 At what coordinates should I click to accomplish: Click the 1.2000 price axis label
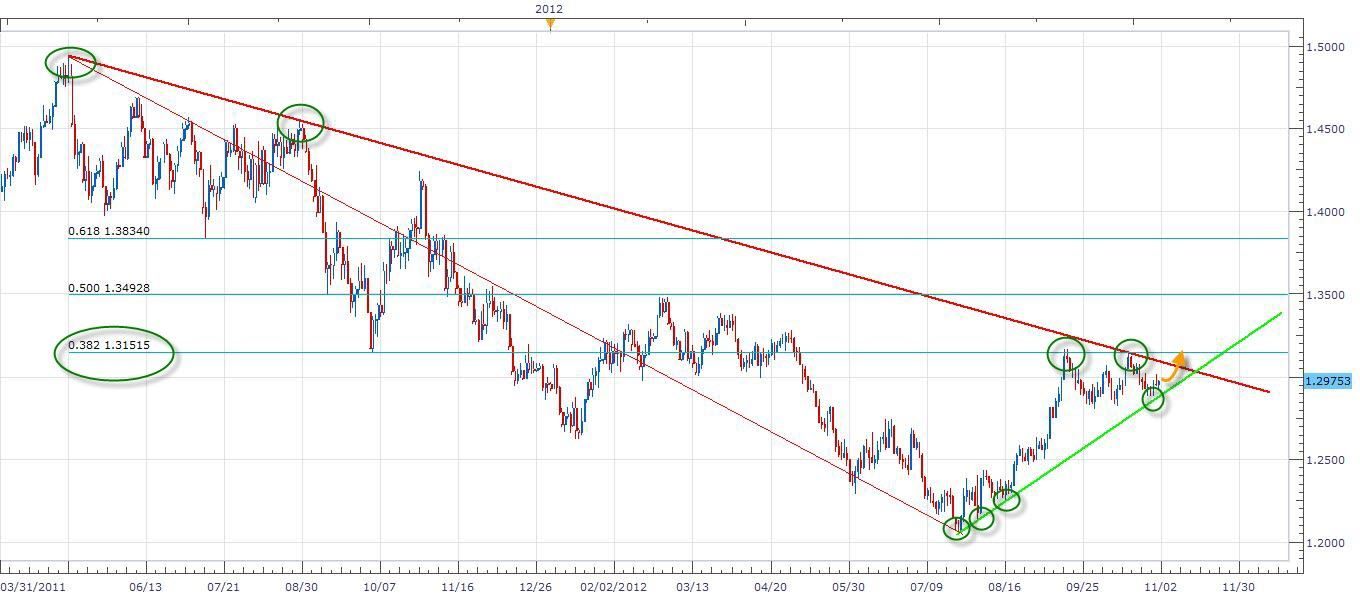pyautogui.click(x=1328, y=543)
